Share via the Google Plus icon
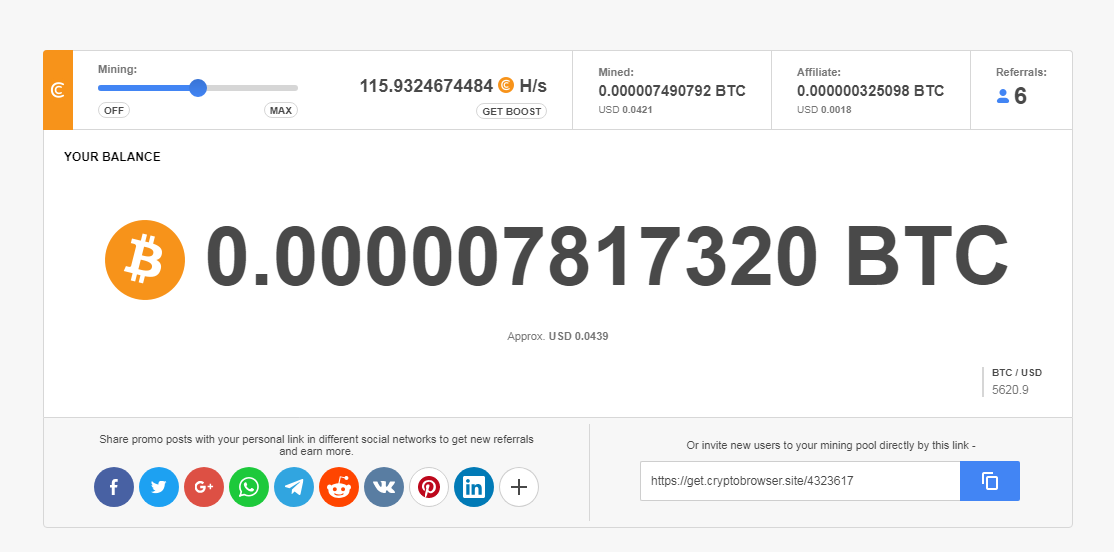 [204, 487]
